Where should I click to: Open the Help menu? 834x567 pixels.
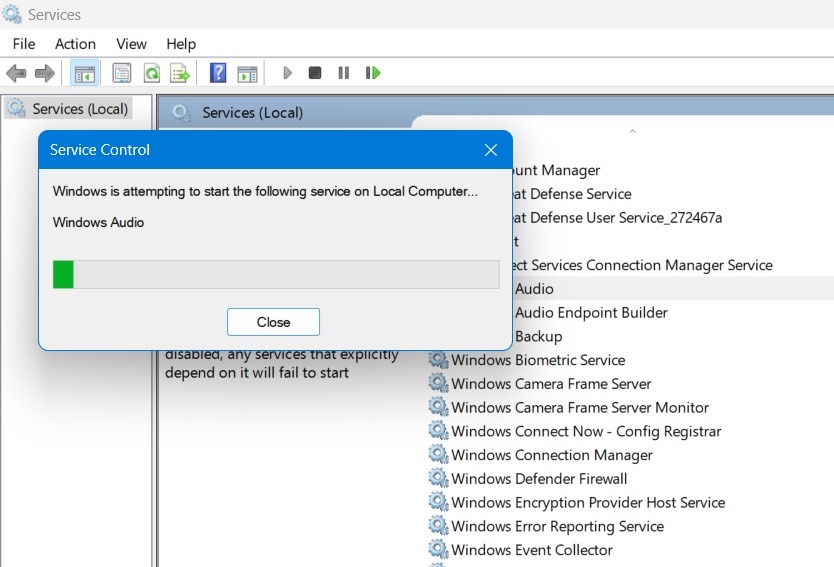click(181, 44)
